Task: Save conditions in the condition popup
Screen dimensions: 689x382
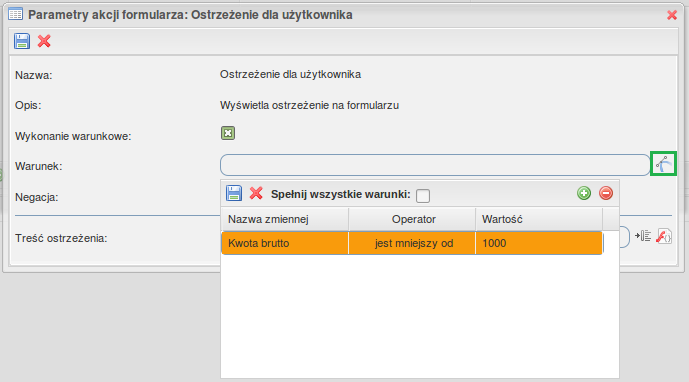Action: [234, 193]
